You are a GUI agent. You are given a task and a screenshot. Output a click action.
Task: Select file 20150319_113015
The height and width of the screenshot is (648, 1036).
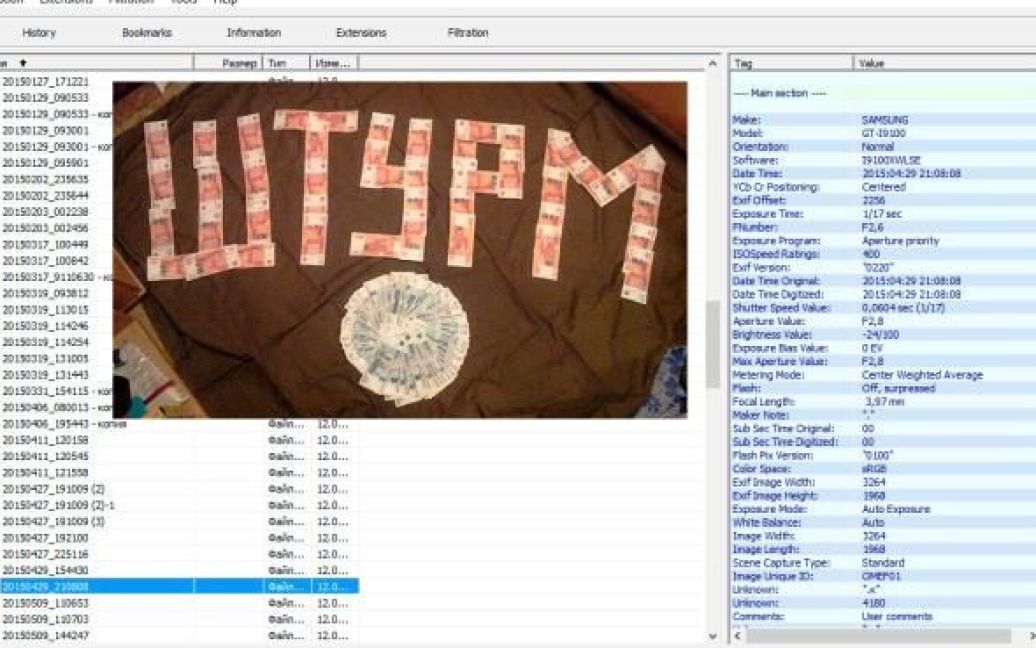[45, 309]
